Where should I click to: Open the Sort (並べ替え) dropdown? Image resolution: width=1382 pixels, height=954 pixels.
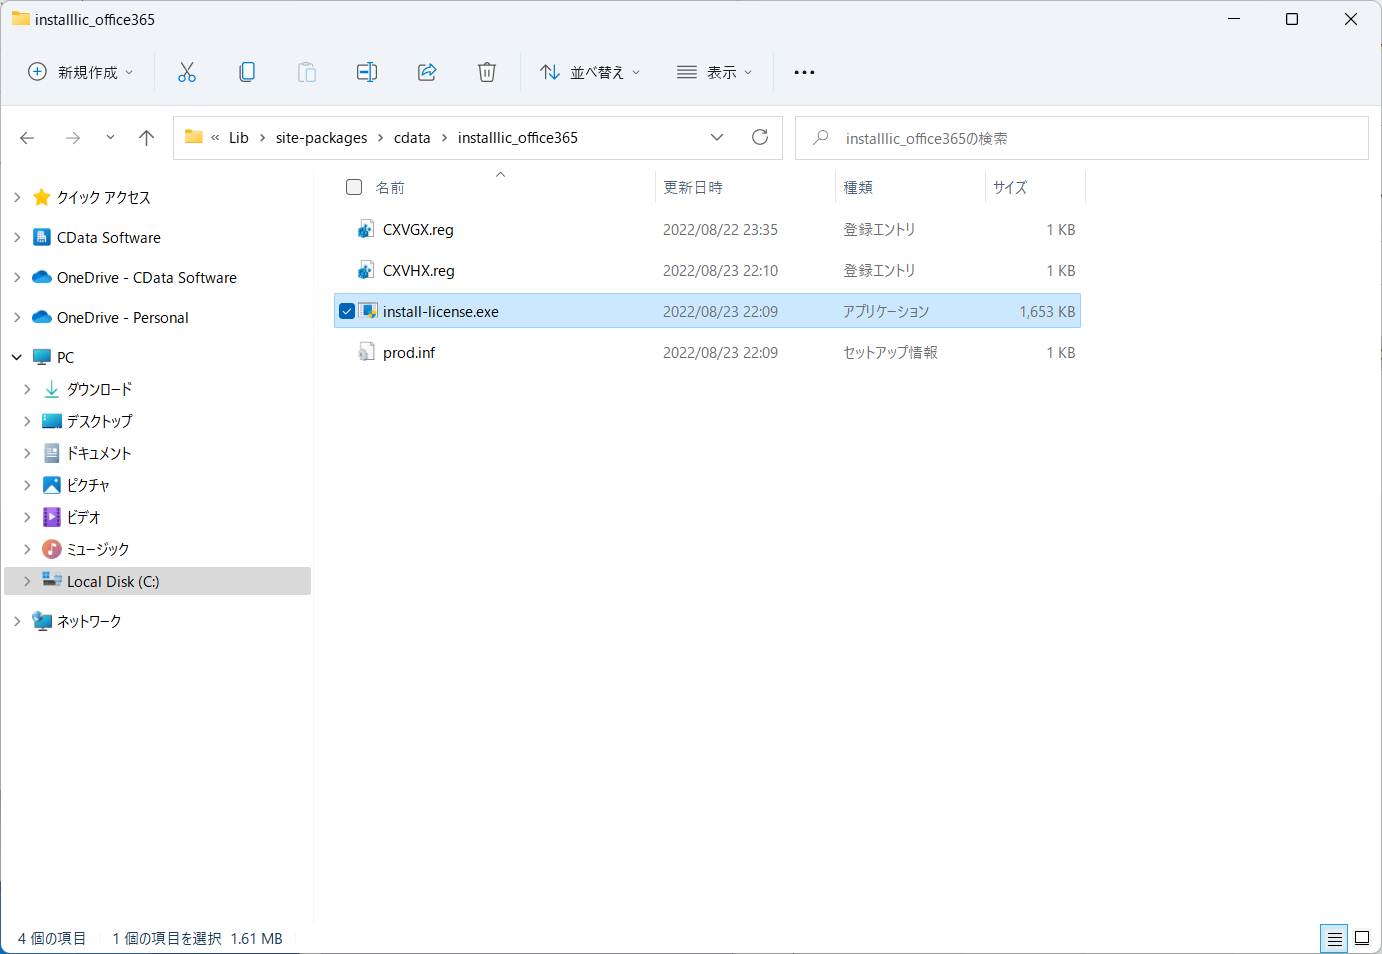tap(590, 72)
